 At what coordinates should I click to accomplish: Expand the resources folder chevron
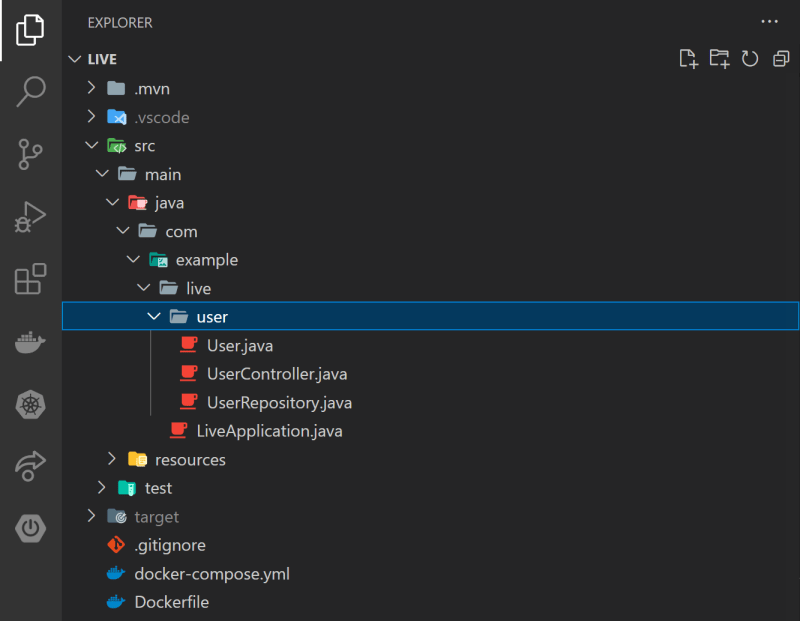tap(112, 459)
